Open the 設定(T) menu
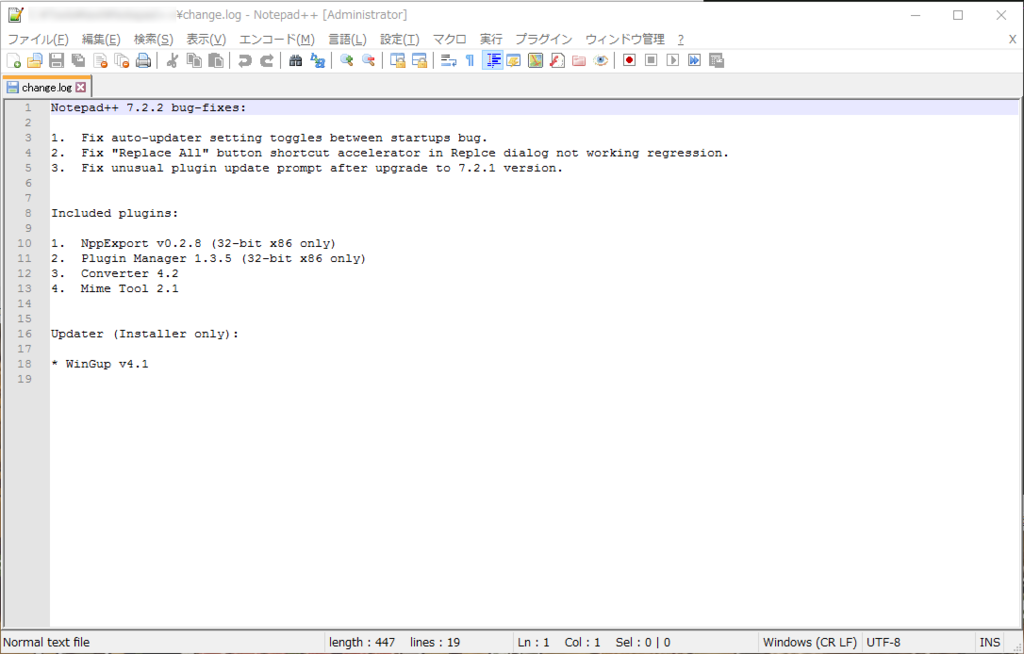Screen dimensions: 1024x654 tap(400, 39)
